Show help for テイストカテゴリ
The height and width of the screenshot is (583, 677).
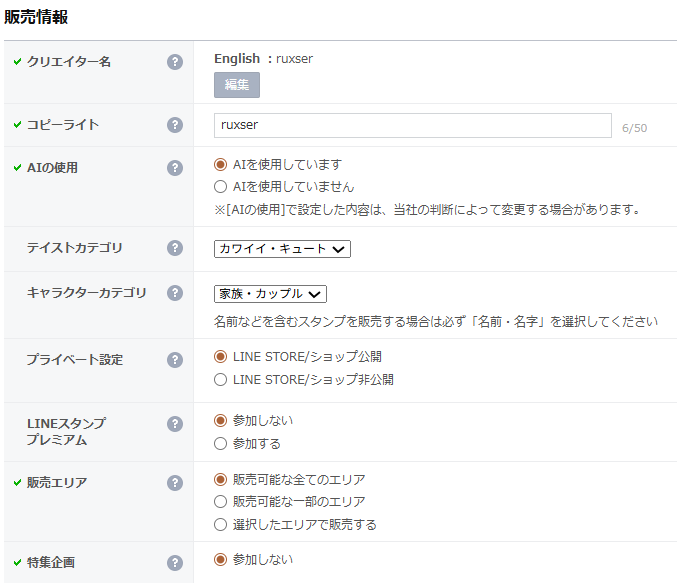pos(175,248)
